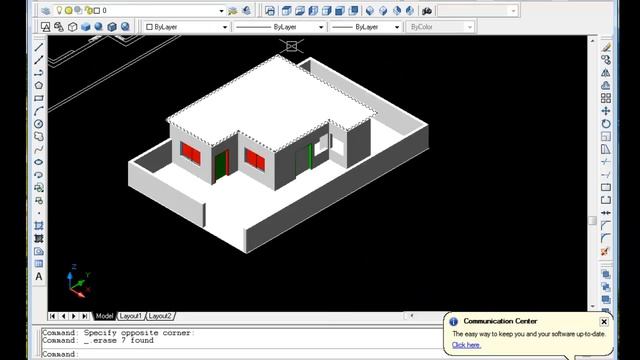
Task: Select the Array tool
Action: [x=606, y=98]
